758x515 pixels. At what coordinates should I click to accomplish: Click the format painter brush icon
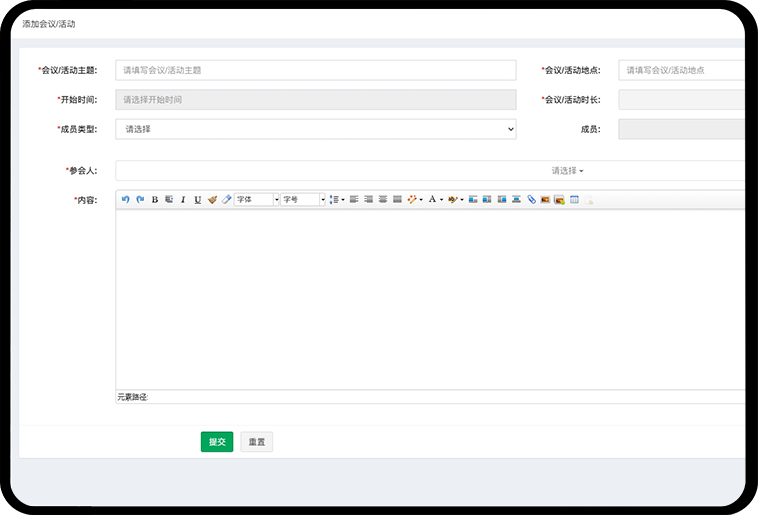pyautogui.click(x=212, y=200)
